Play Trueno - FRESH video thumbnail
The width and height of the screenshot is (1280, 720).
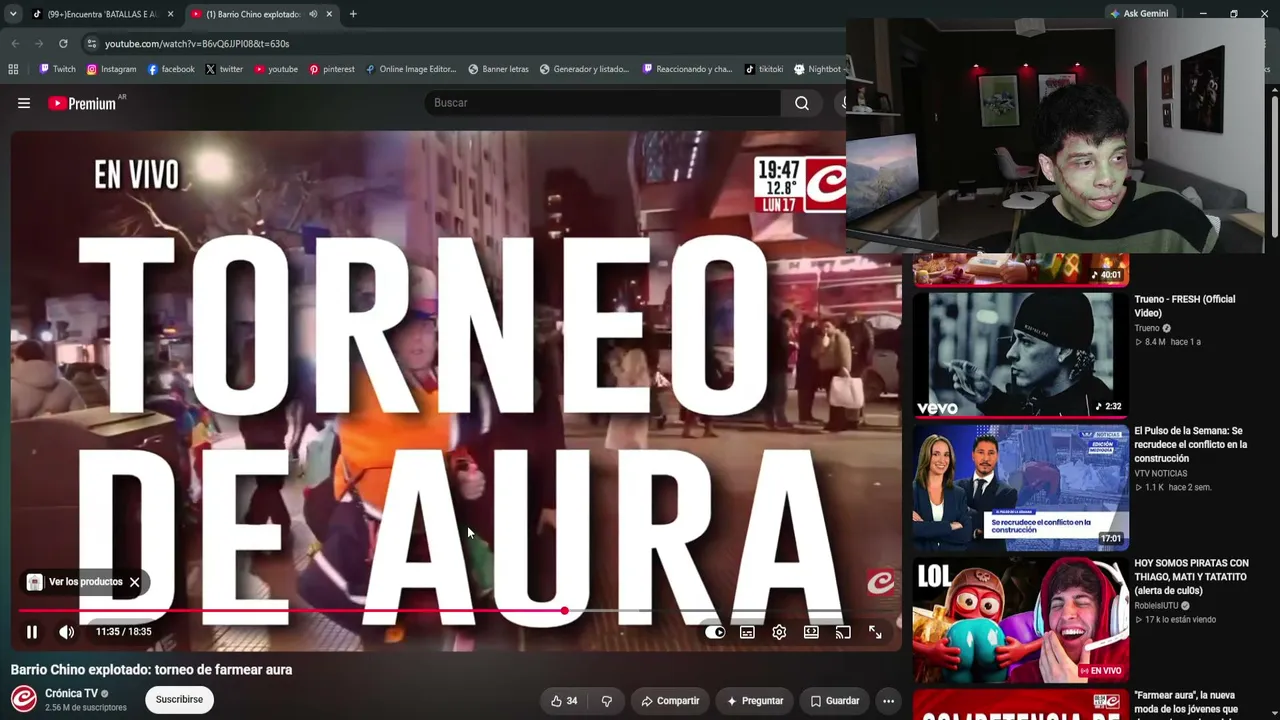(1021, 354)
